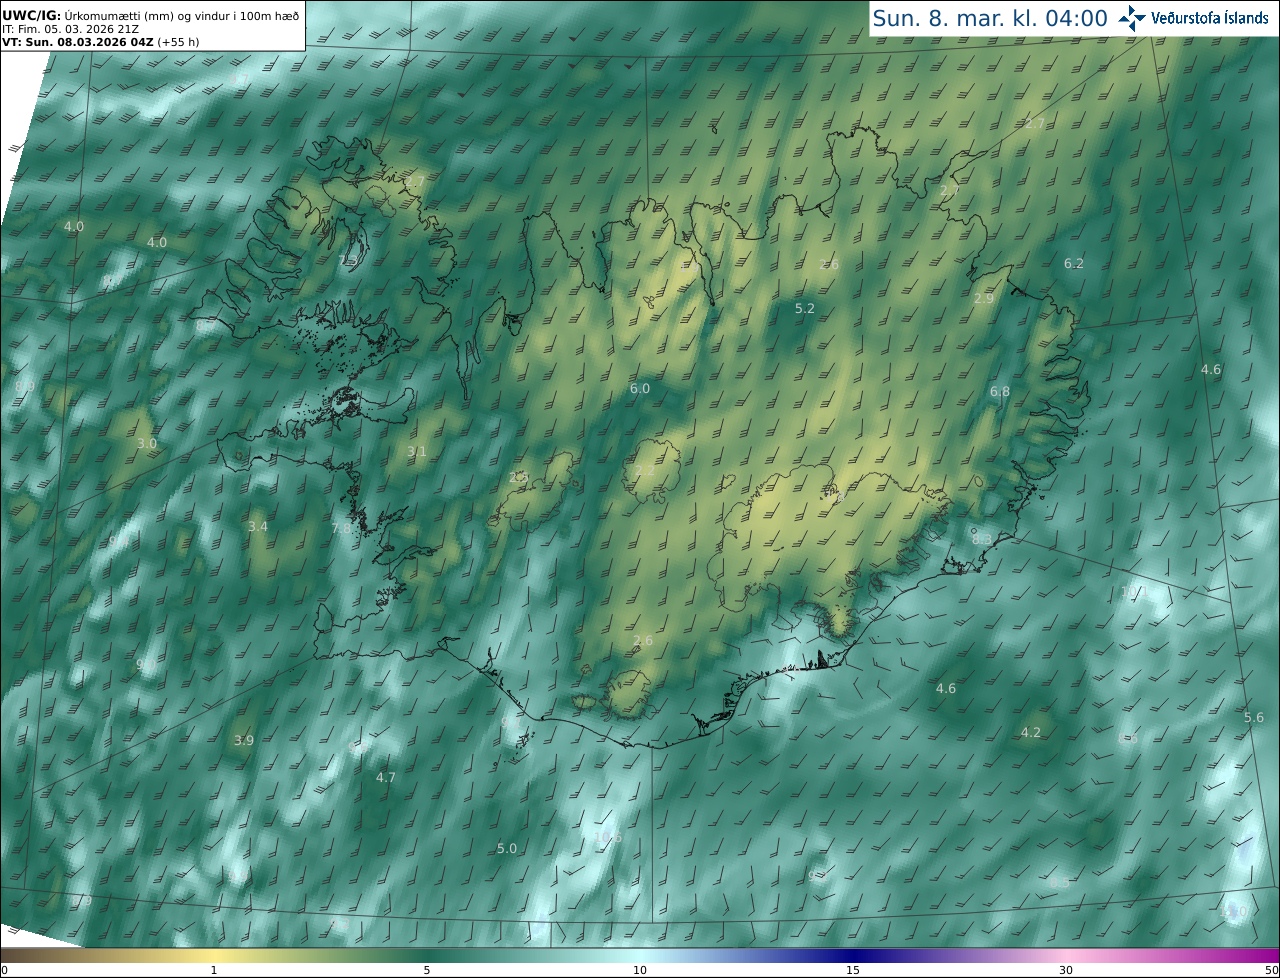Viewport: 1280px width, 978px height.
Task: Click the Veðurstofa Íslands logo
Action: tap(1193, 17)
